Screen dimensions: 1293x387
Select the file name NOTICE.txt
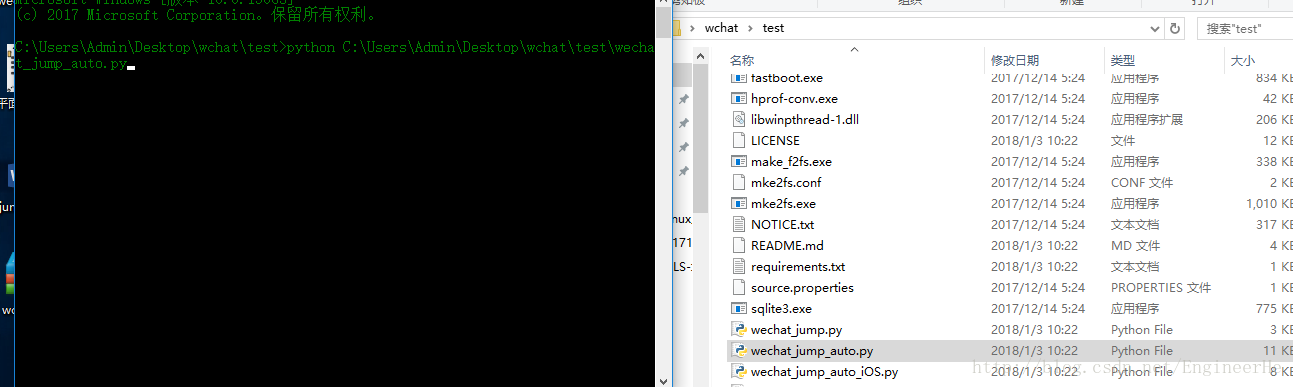coord(782,224)
